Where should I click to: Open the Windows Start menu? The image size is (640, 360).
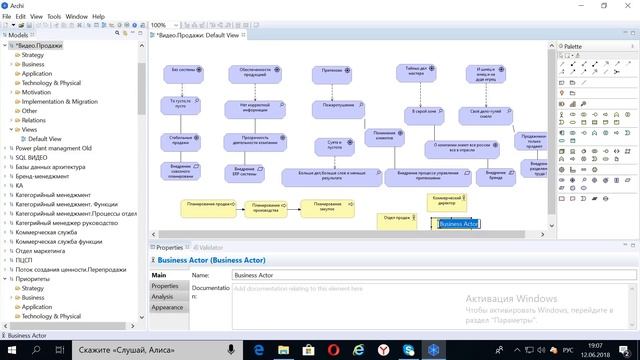pos(11,350)
